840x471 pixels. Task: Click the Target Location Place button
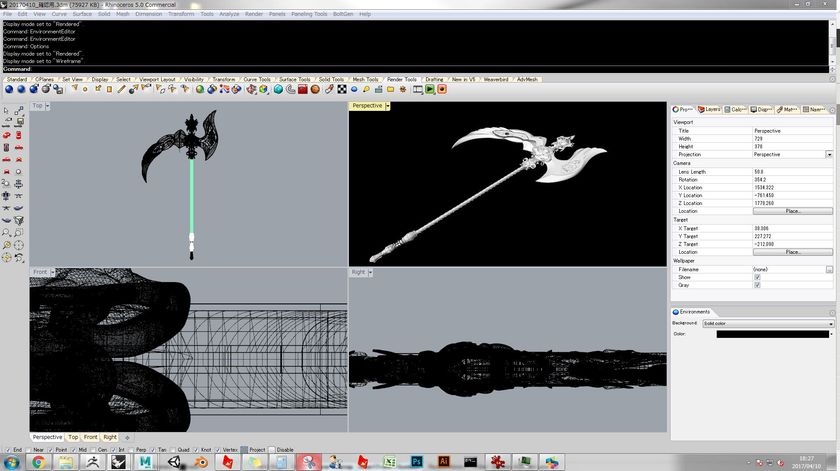[793, 252]
